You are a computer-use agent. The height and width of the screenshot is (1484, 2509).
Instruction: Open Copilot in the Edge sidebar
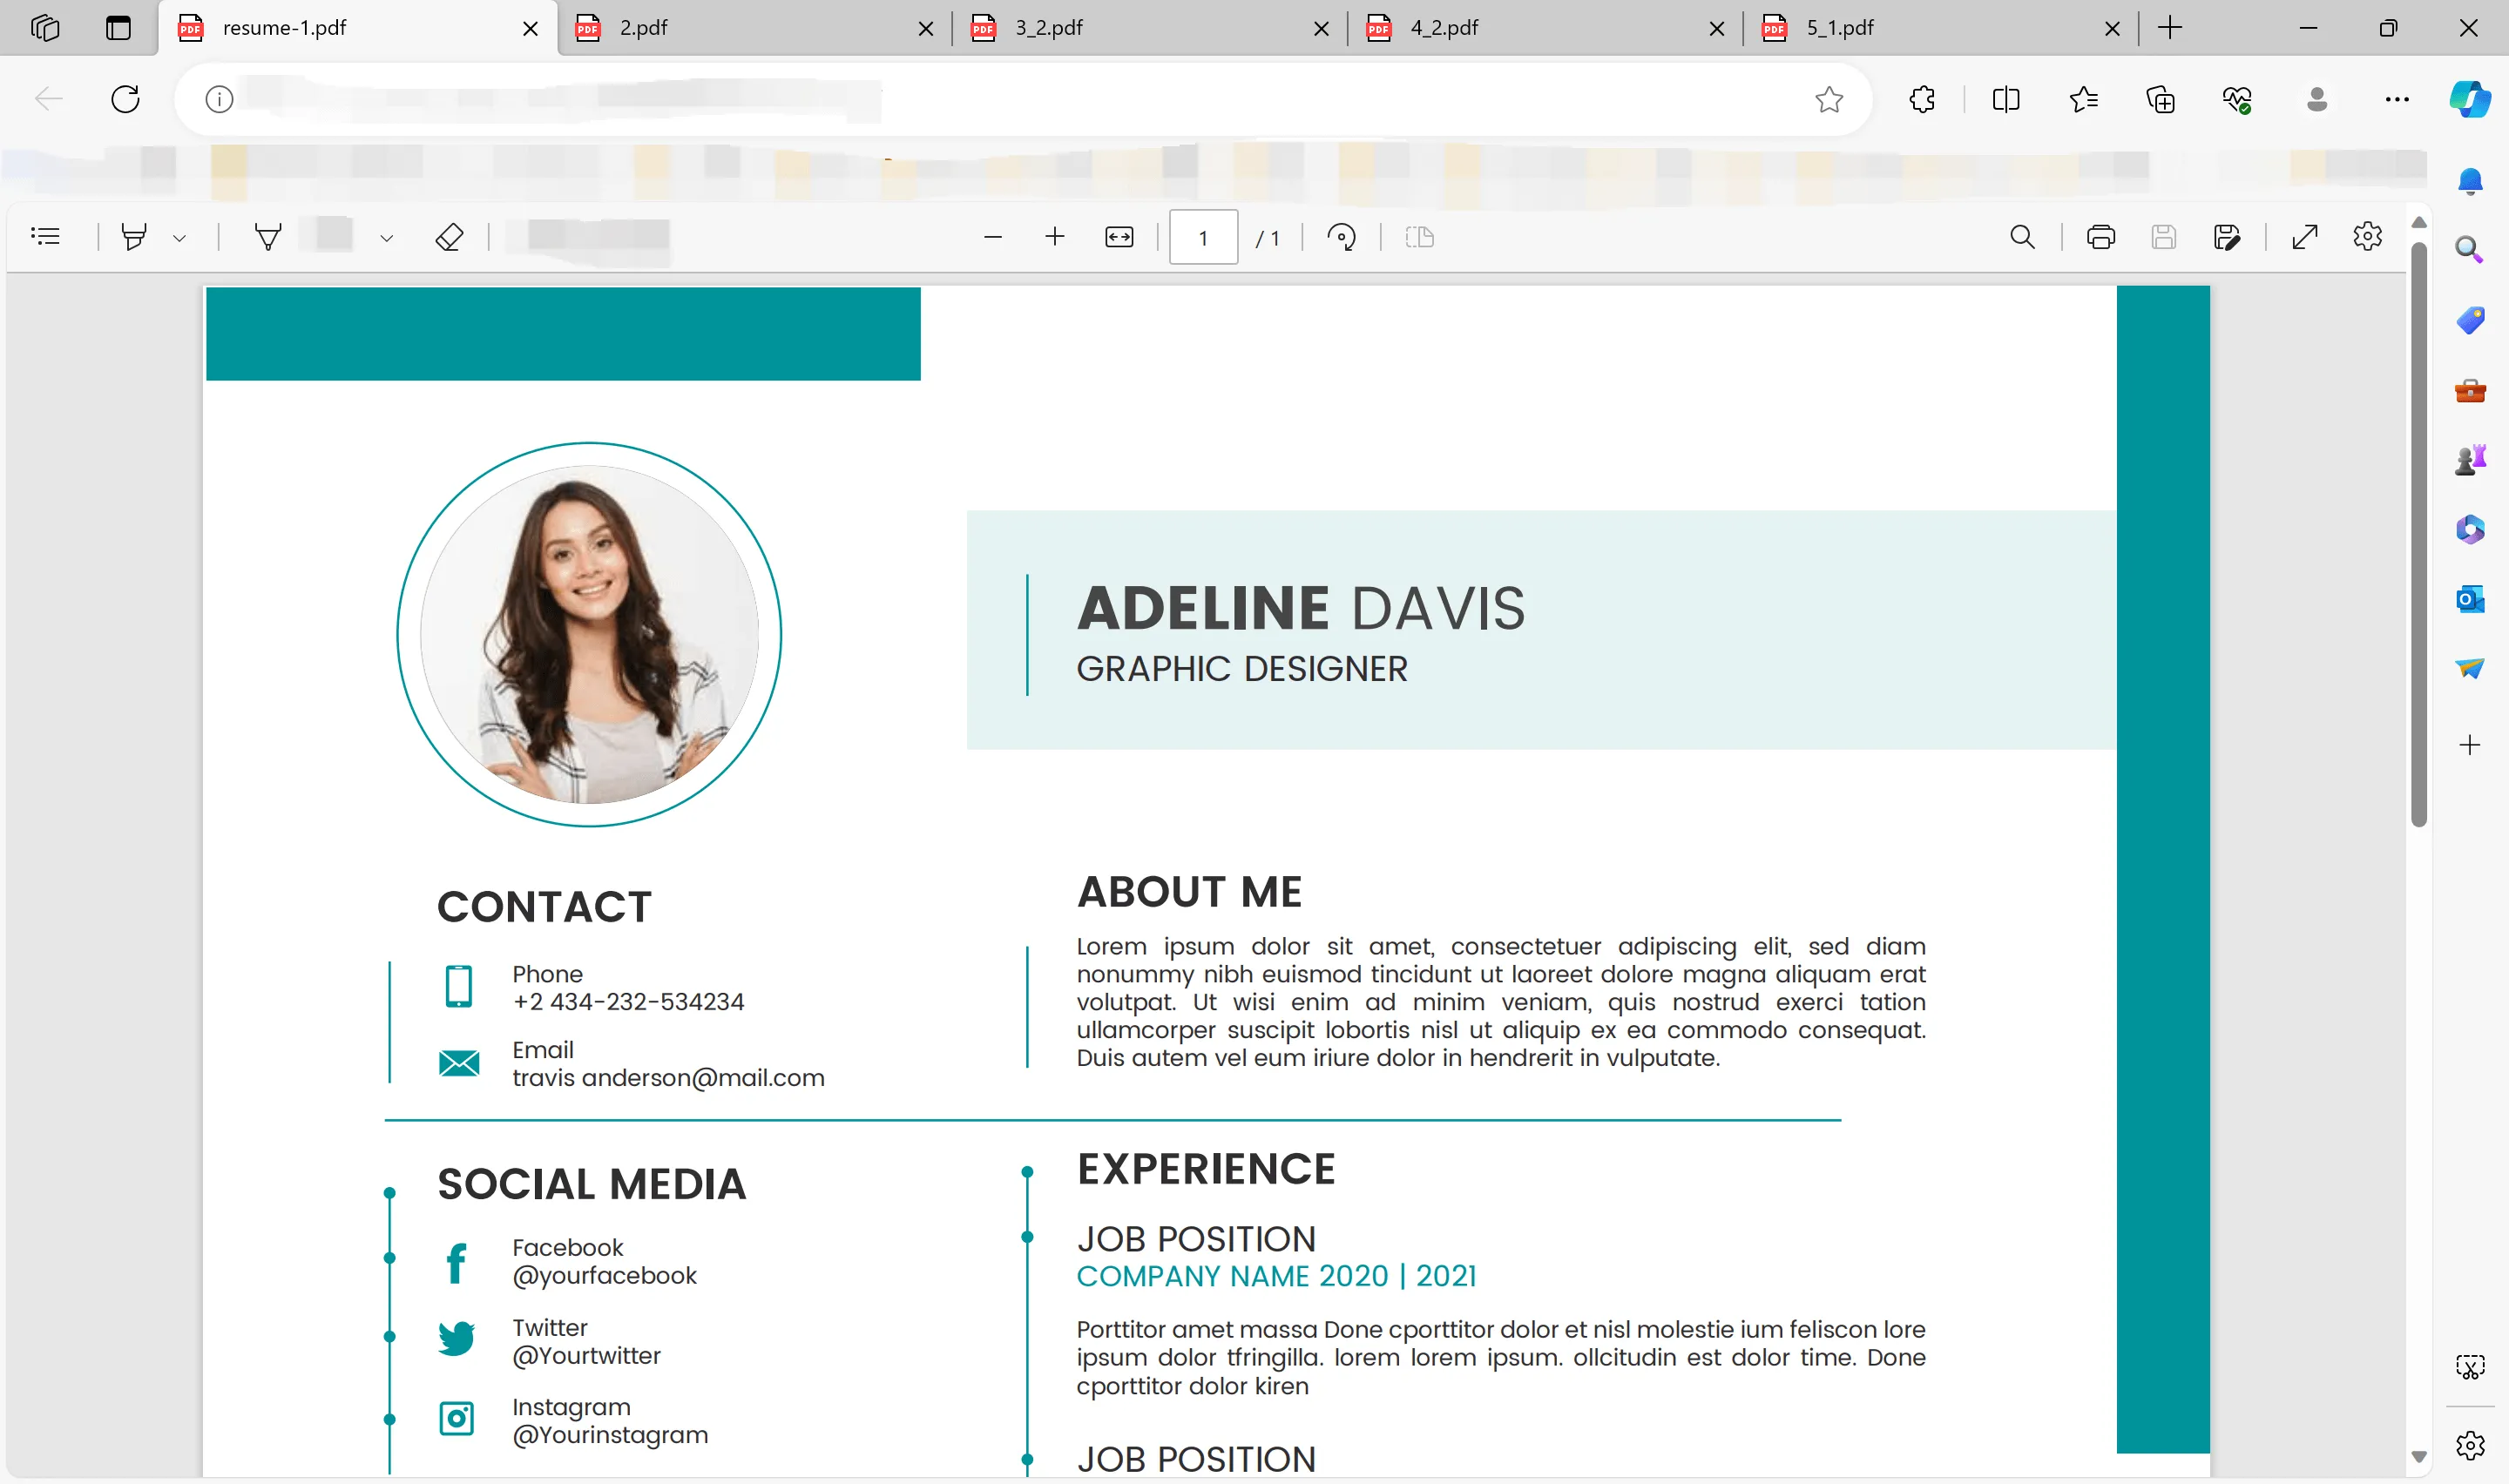(x=2471, y=99)
